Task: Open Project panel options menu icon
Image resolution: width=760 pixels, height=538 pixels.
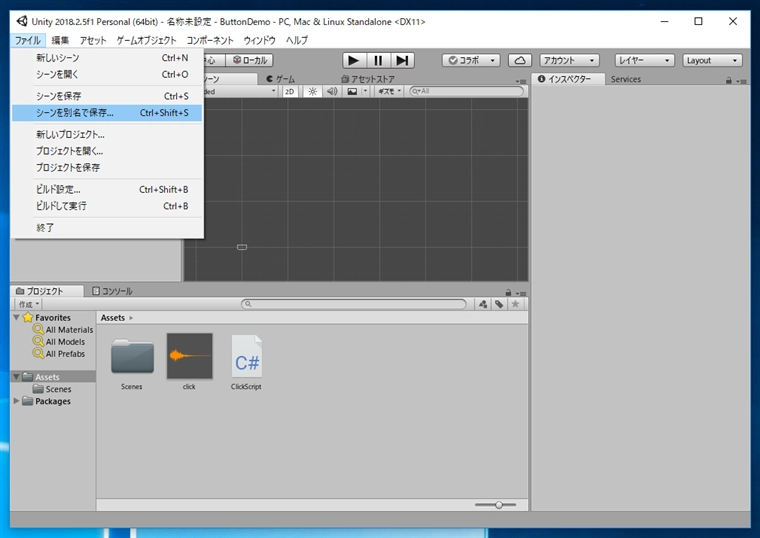Action: click(x=522, y=293)
